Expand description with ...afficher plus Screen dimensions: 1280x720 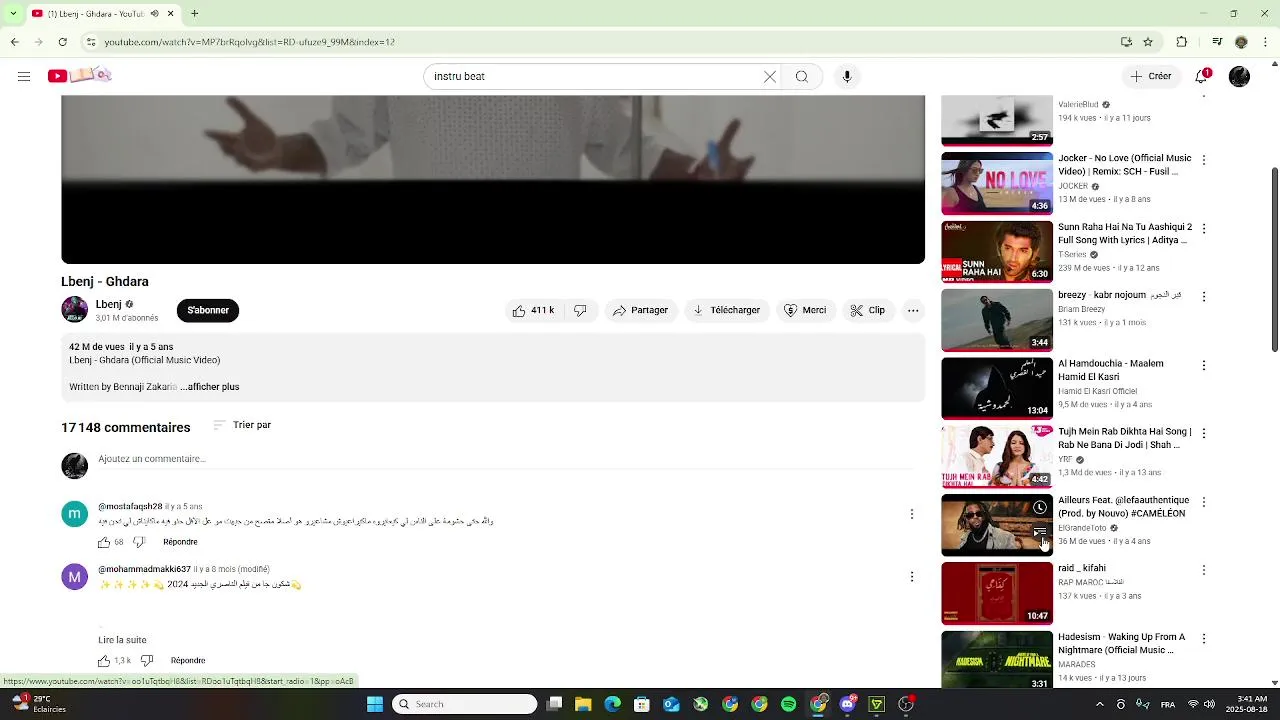(210, 387)
